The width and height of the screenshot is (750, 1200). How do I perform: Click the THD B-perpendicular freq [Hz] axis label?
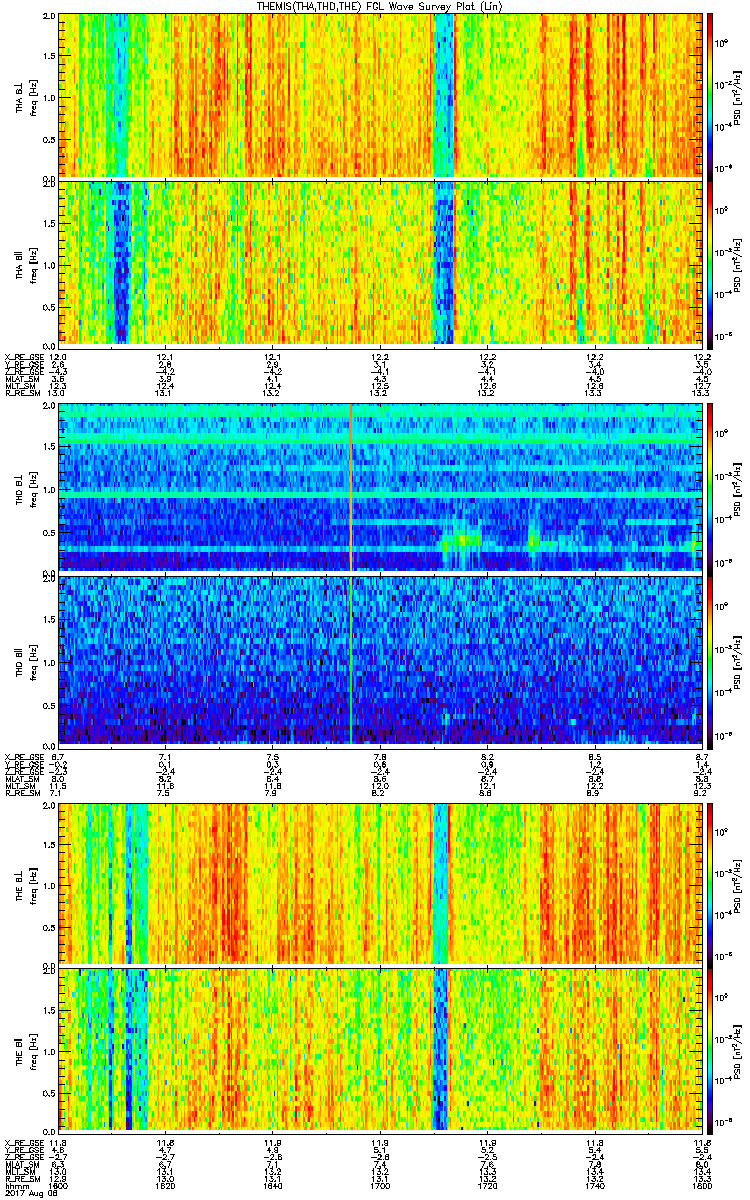pyautogui.click(x=32, y=488)
